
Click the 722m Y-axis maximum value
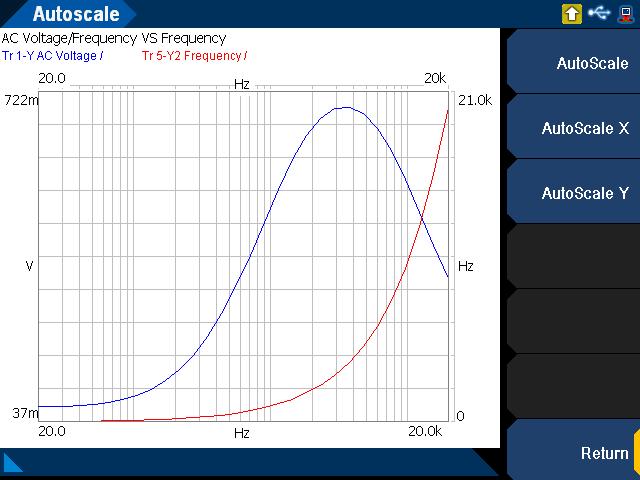(x=21, y=100)
